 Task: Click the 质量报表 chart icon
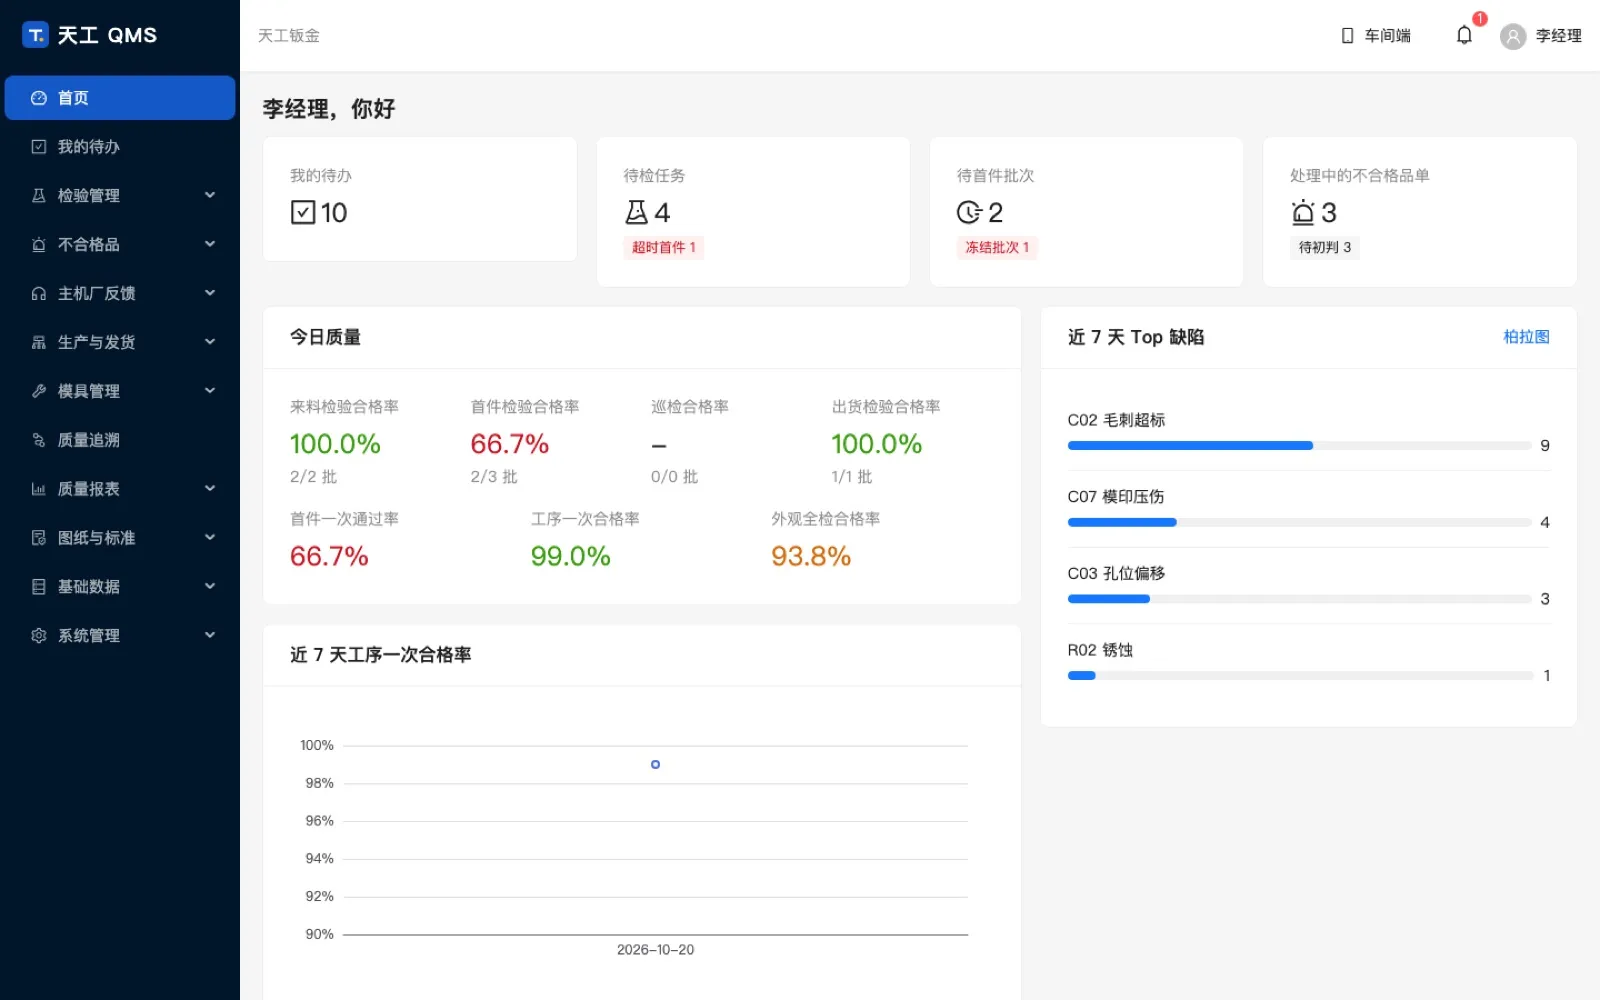coord(39,489)
